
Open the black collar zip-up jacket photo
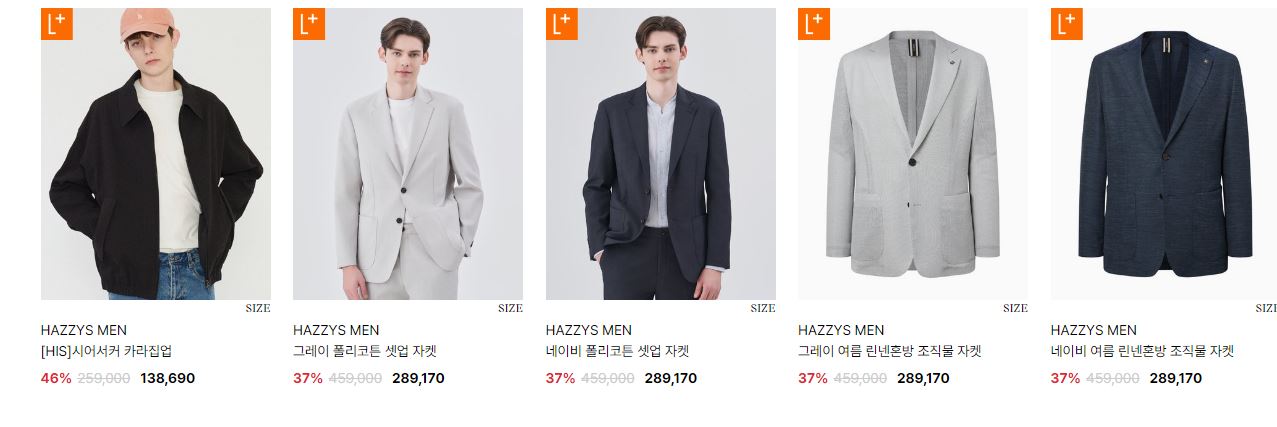[156, 154]
